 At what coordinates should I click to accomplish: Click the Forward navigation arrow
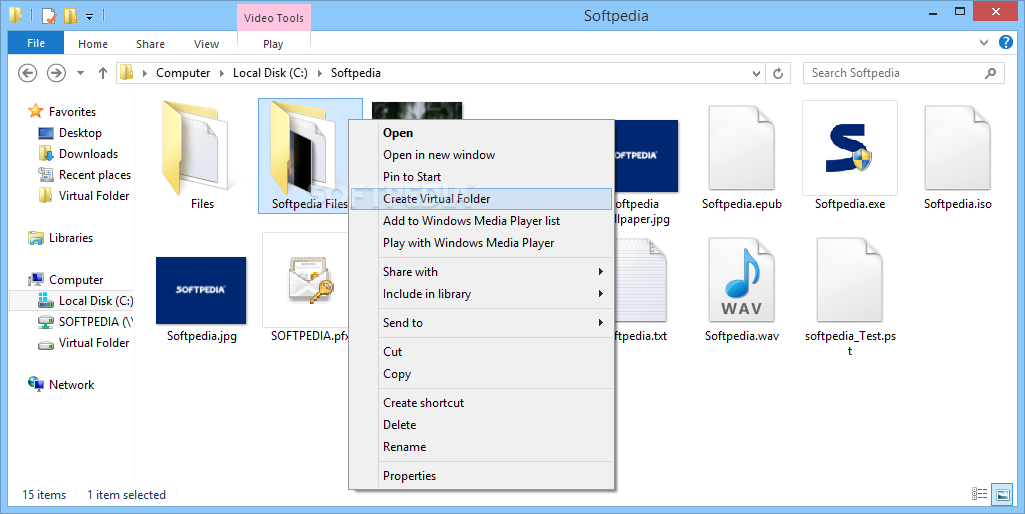56,73
